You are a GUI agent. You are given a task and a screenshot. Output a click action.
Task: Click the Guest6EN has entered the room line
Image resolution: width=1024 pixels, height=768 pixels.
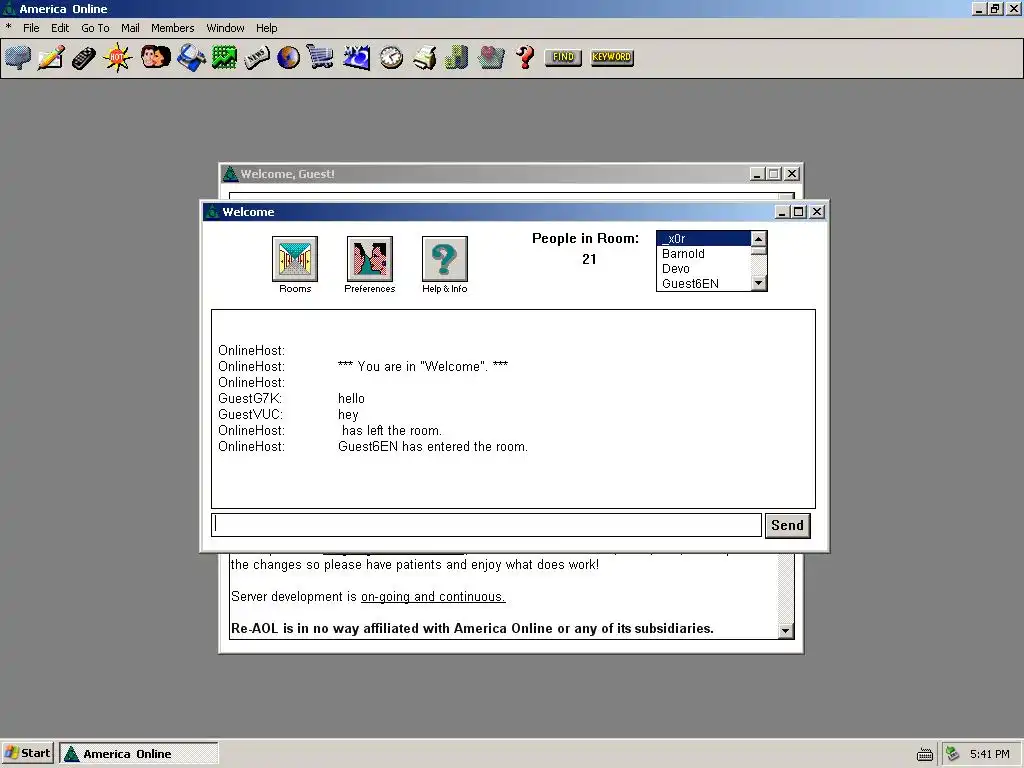click(x=374, y=447)
